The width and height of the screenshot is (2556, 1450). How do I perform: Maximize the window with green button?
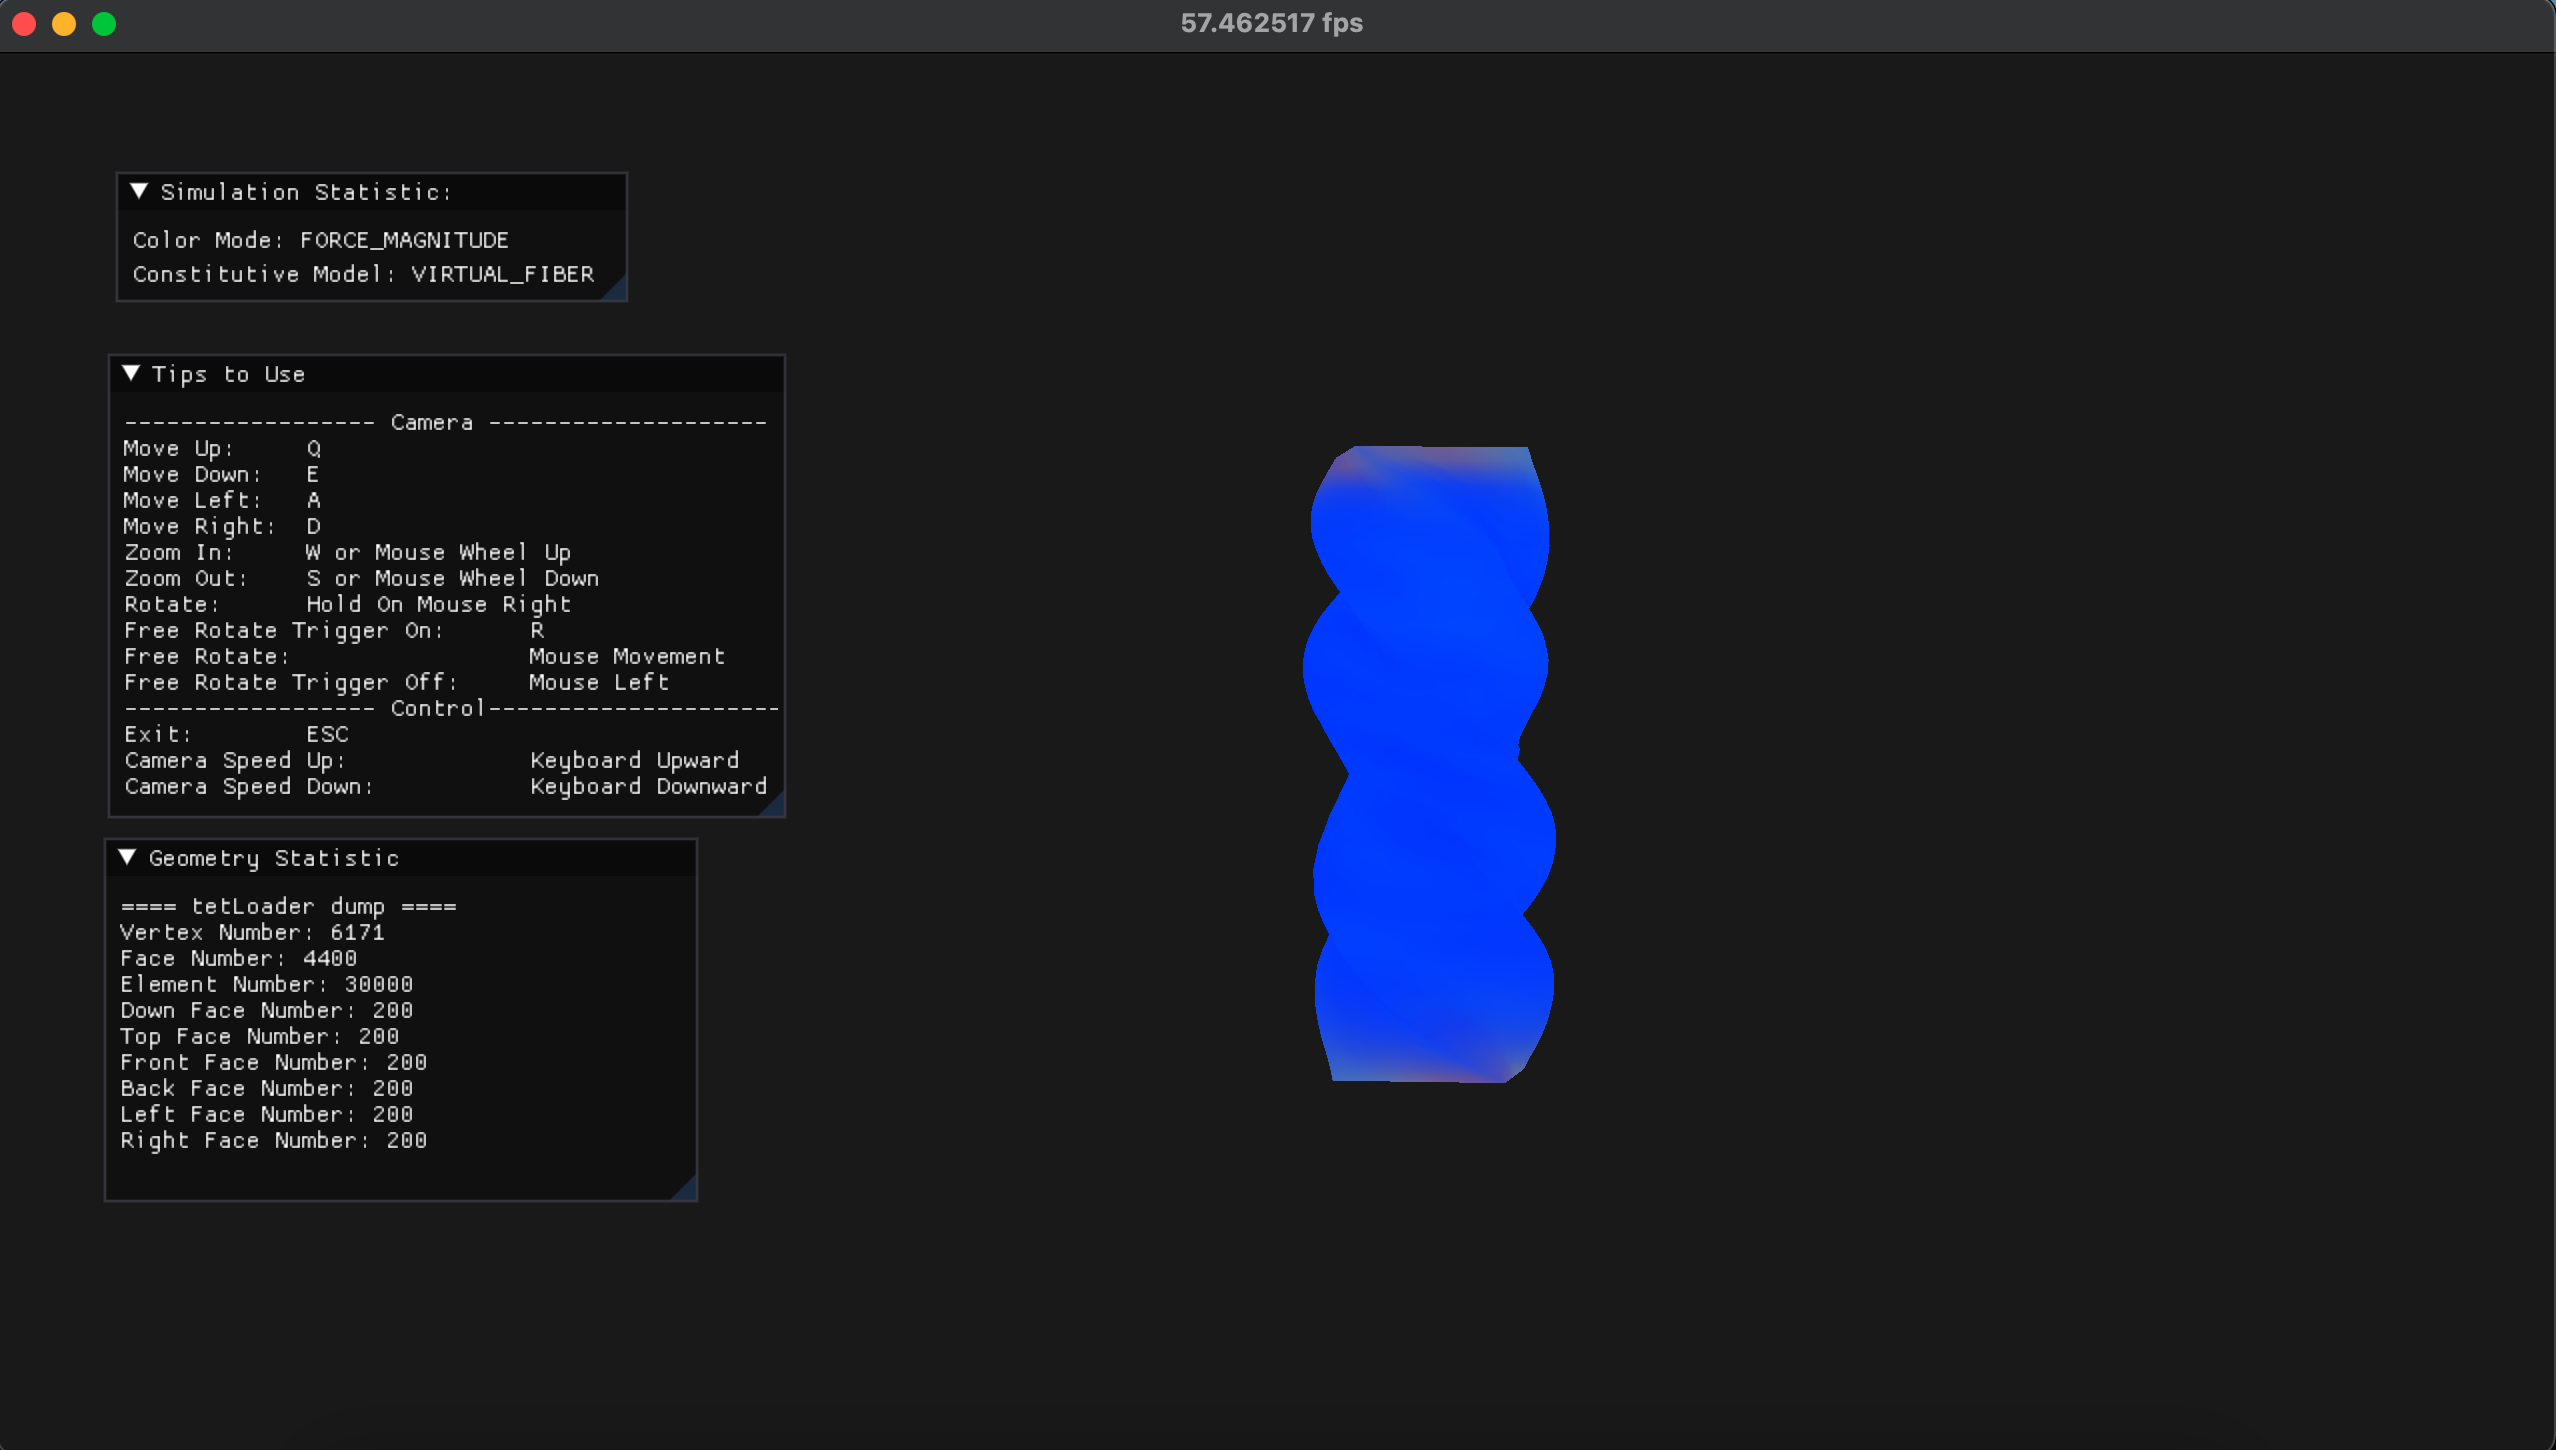pos(104,24)
